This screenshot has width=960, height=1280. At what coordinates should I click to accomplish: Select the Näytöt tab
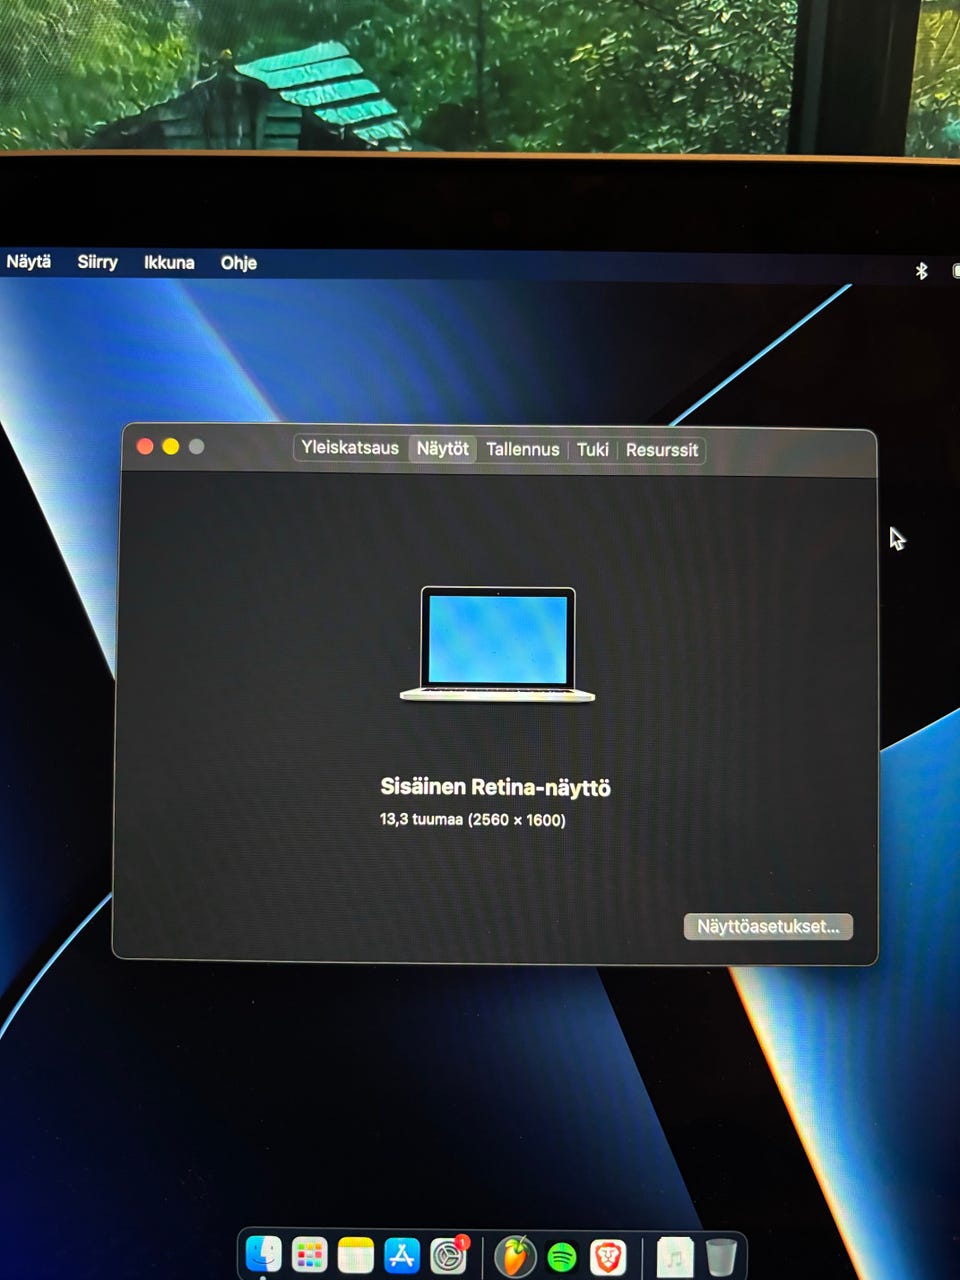(x=442, y=449)
